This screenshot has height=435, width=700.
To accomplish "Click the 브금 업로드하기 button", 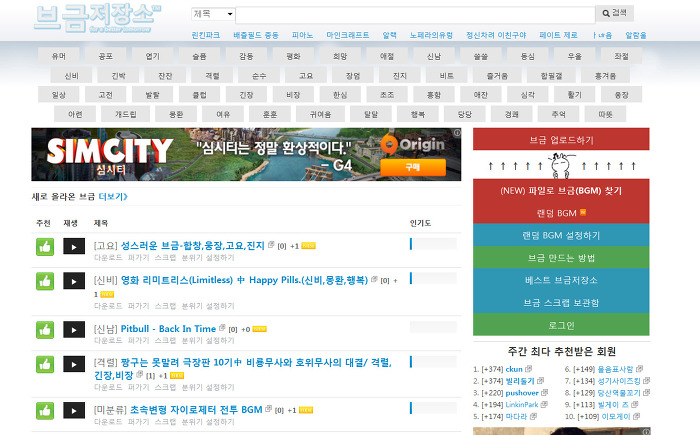I will (x=561, y=139).
